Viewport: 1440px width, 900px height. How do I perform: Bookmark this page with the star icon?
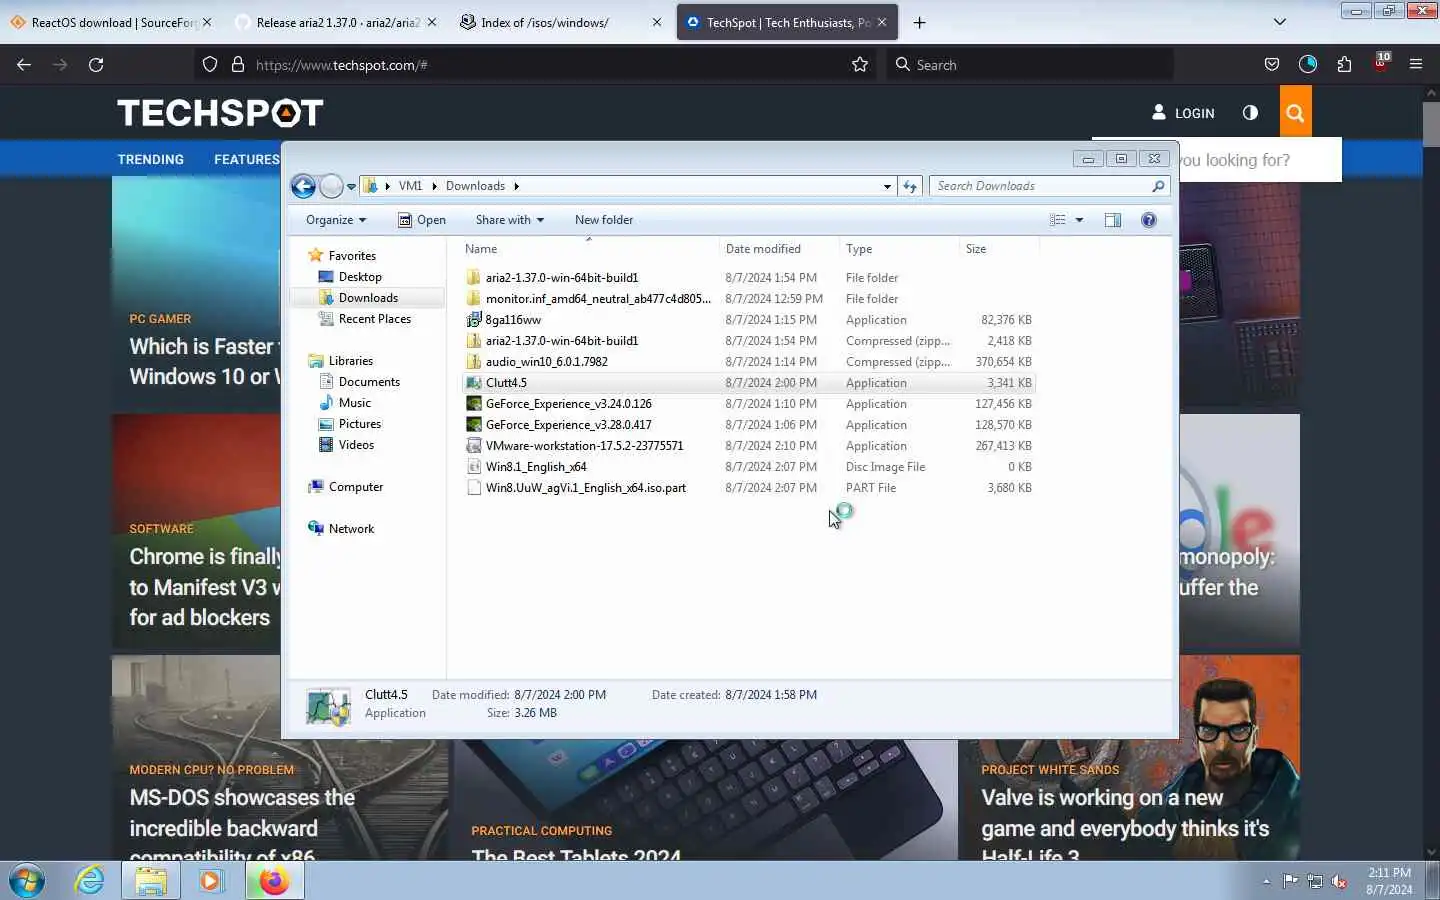(x=860, y=65)
